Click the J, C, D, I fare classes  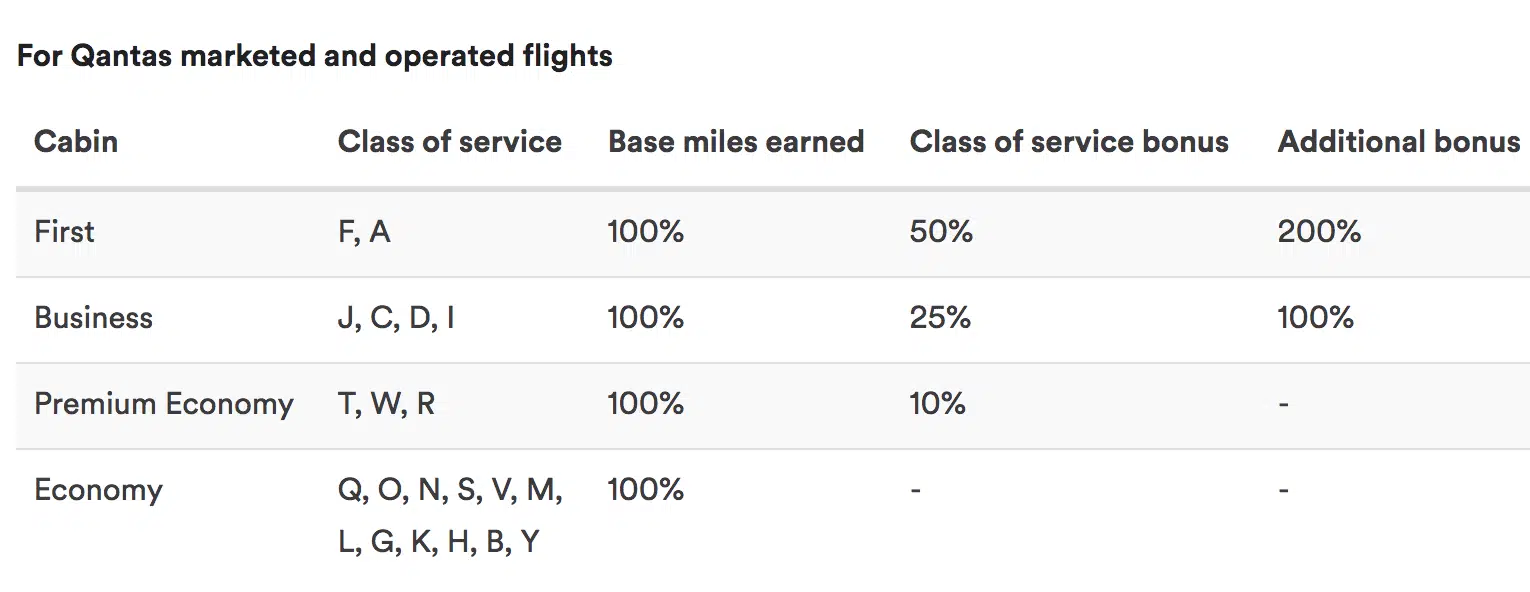396,318
